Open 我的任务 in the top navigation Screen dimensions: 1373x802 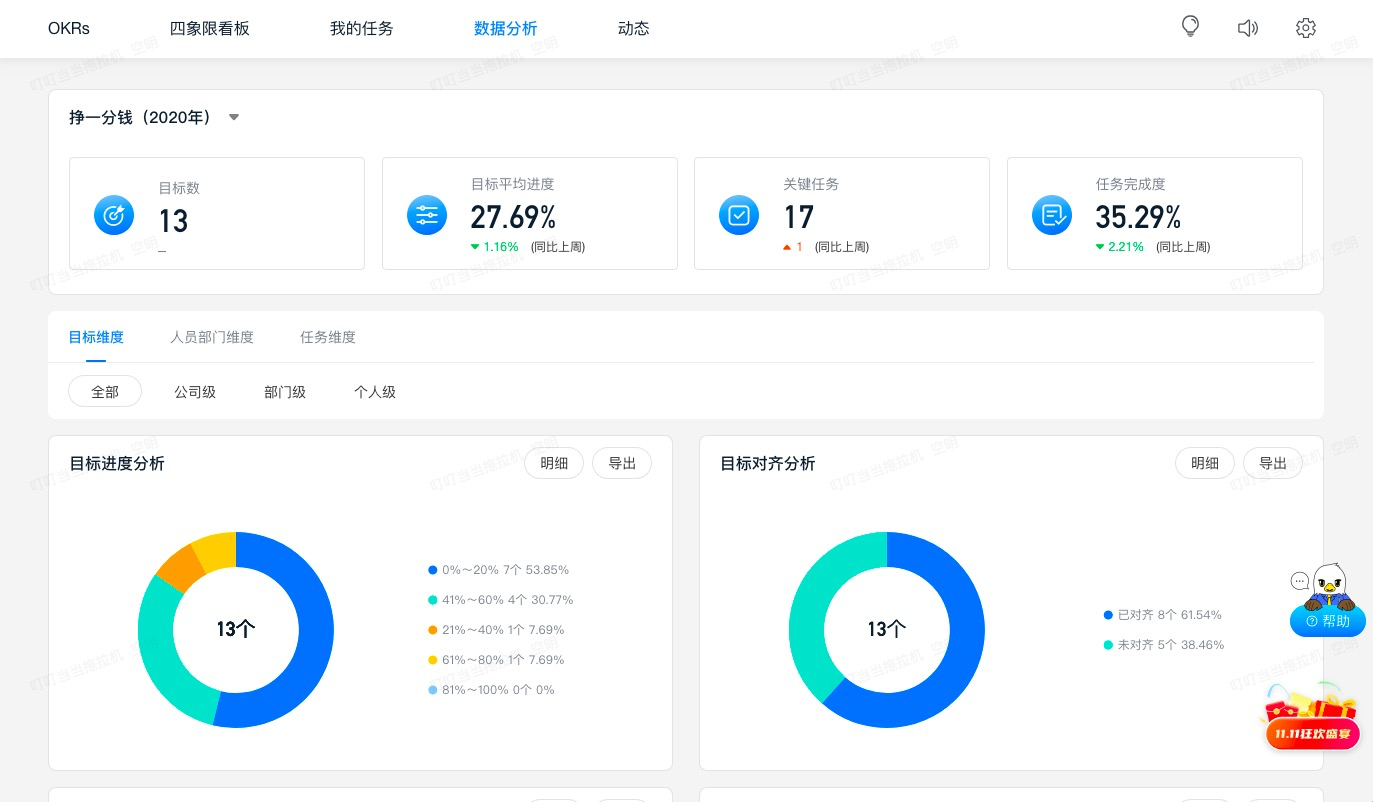tap(362, 28)
